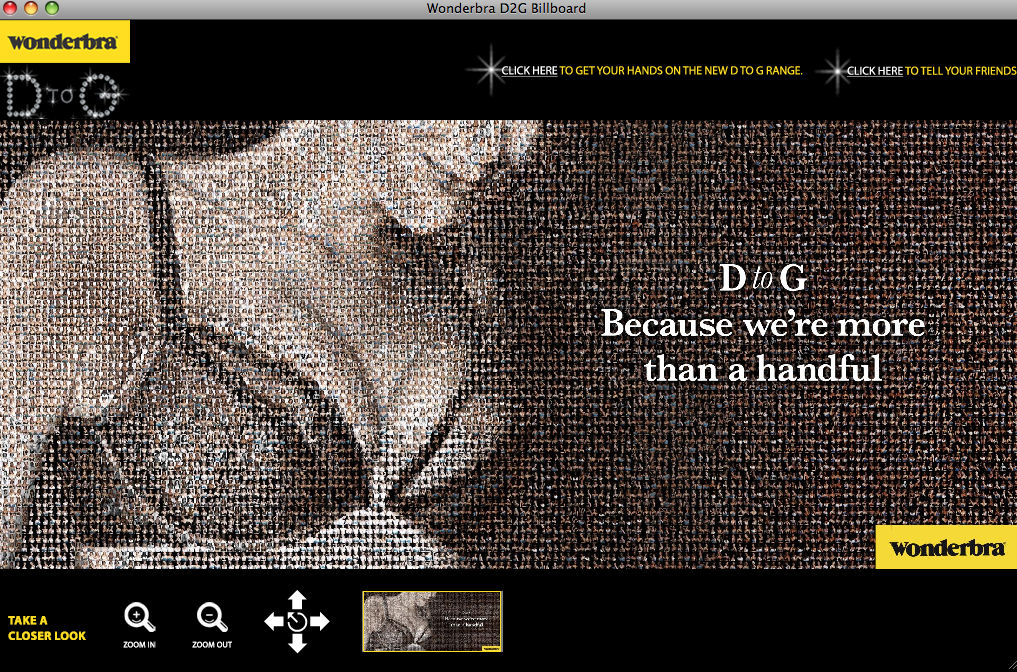Reset the view with the center rotate icon
1017x672 pixels.
point(296,621)
